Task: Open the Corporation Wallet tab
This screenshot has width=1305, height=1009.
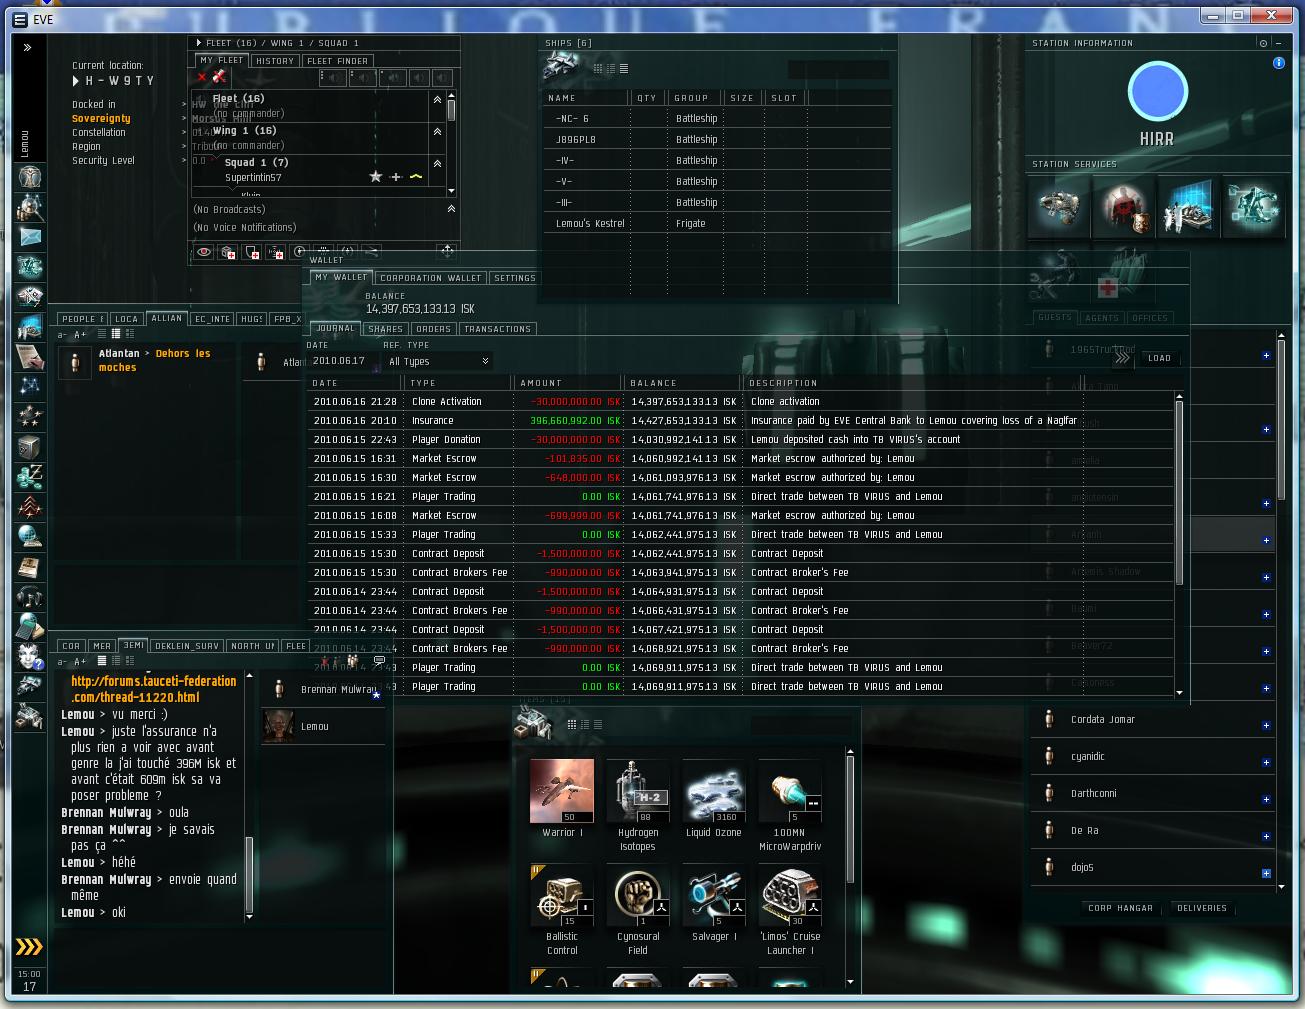Action: (x=431, y=278)
